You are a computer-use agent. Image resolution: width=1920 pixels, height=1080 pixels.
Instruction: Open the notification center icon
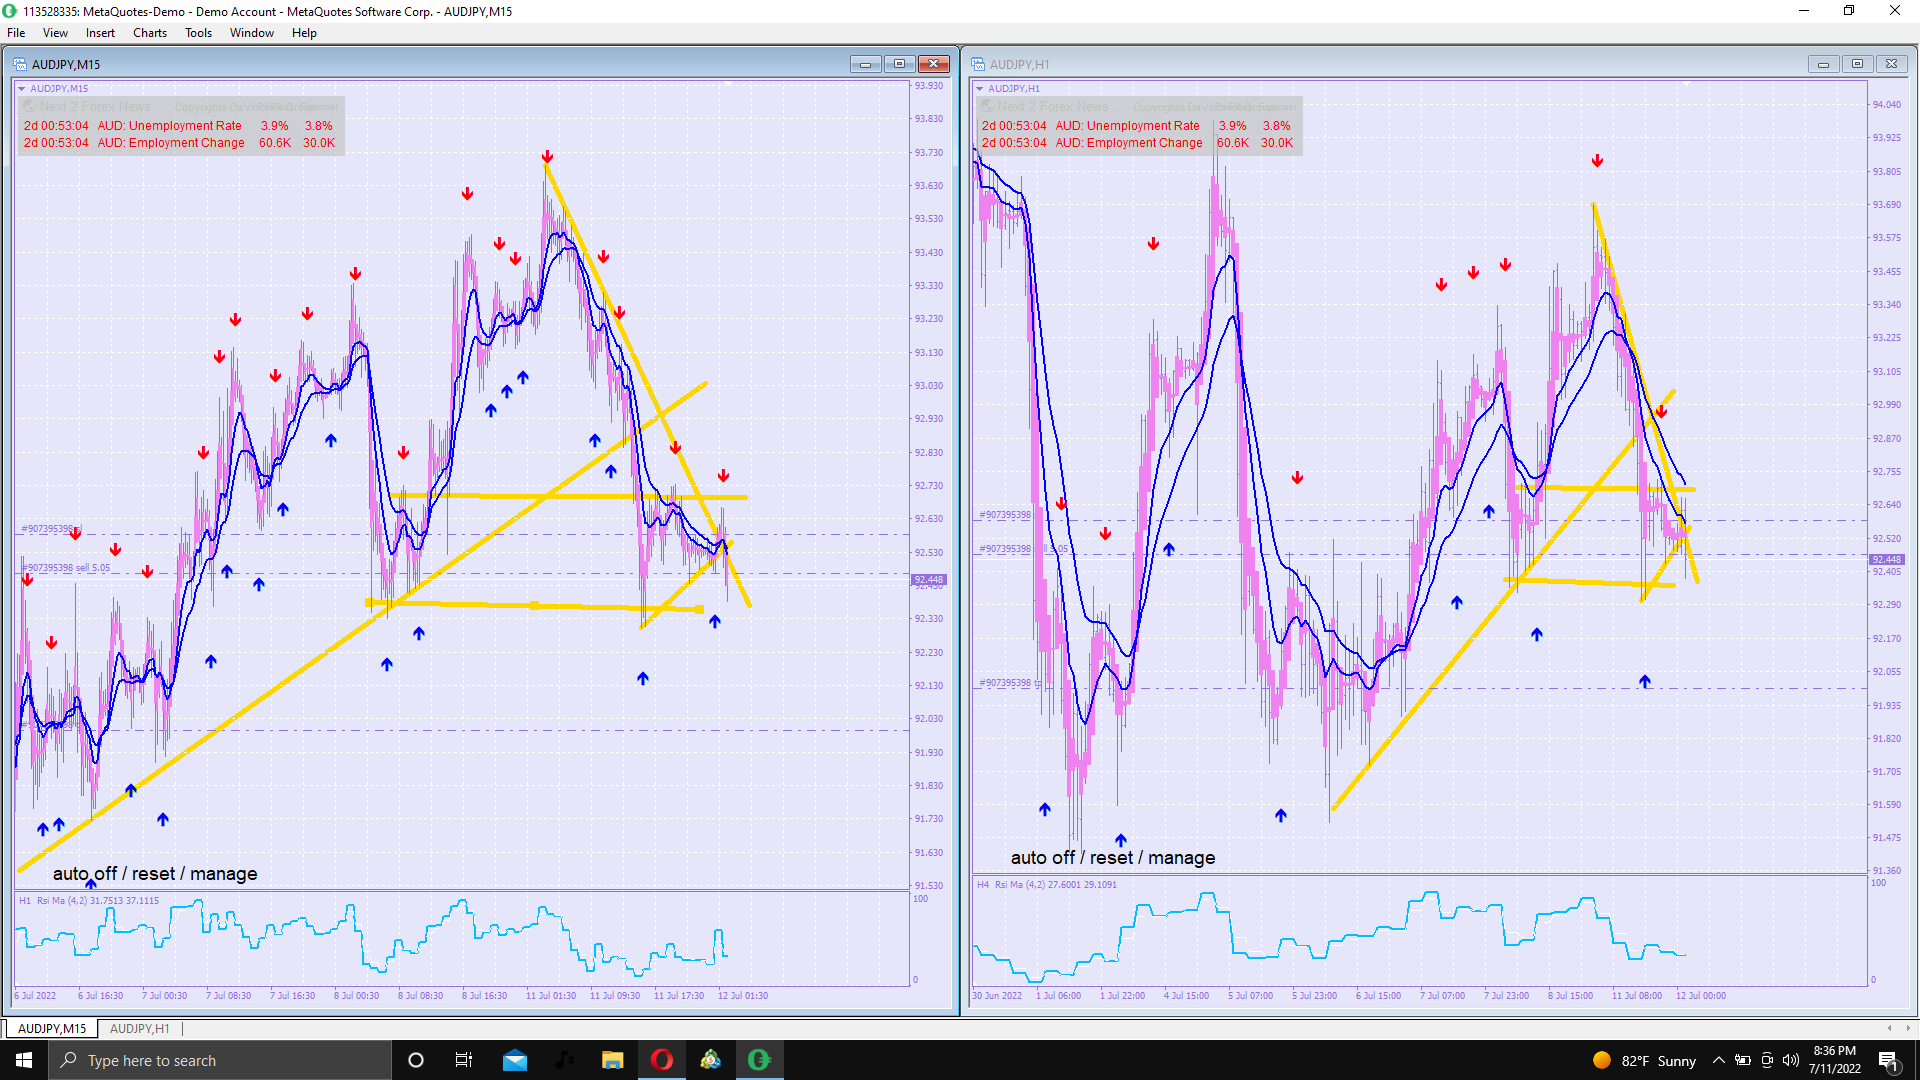pyautogui.click(x=1888, y=1060)
